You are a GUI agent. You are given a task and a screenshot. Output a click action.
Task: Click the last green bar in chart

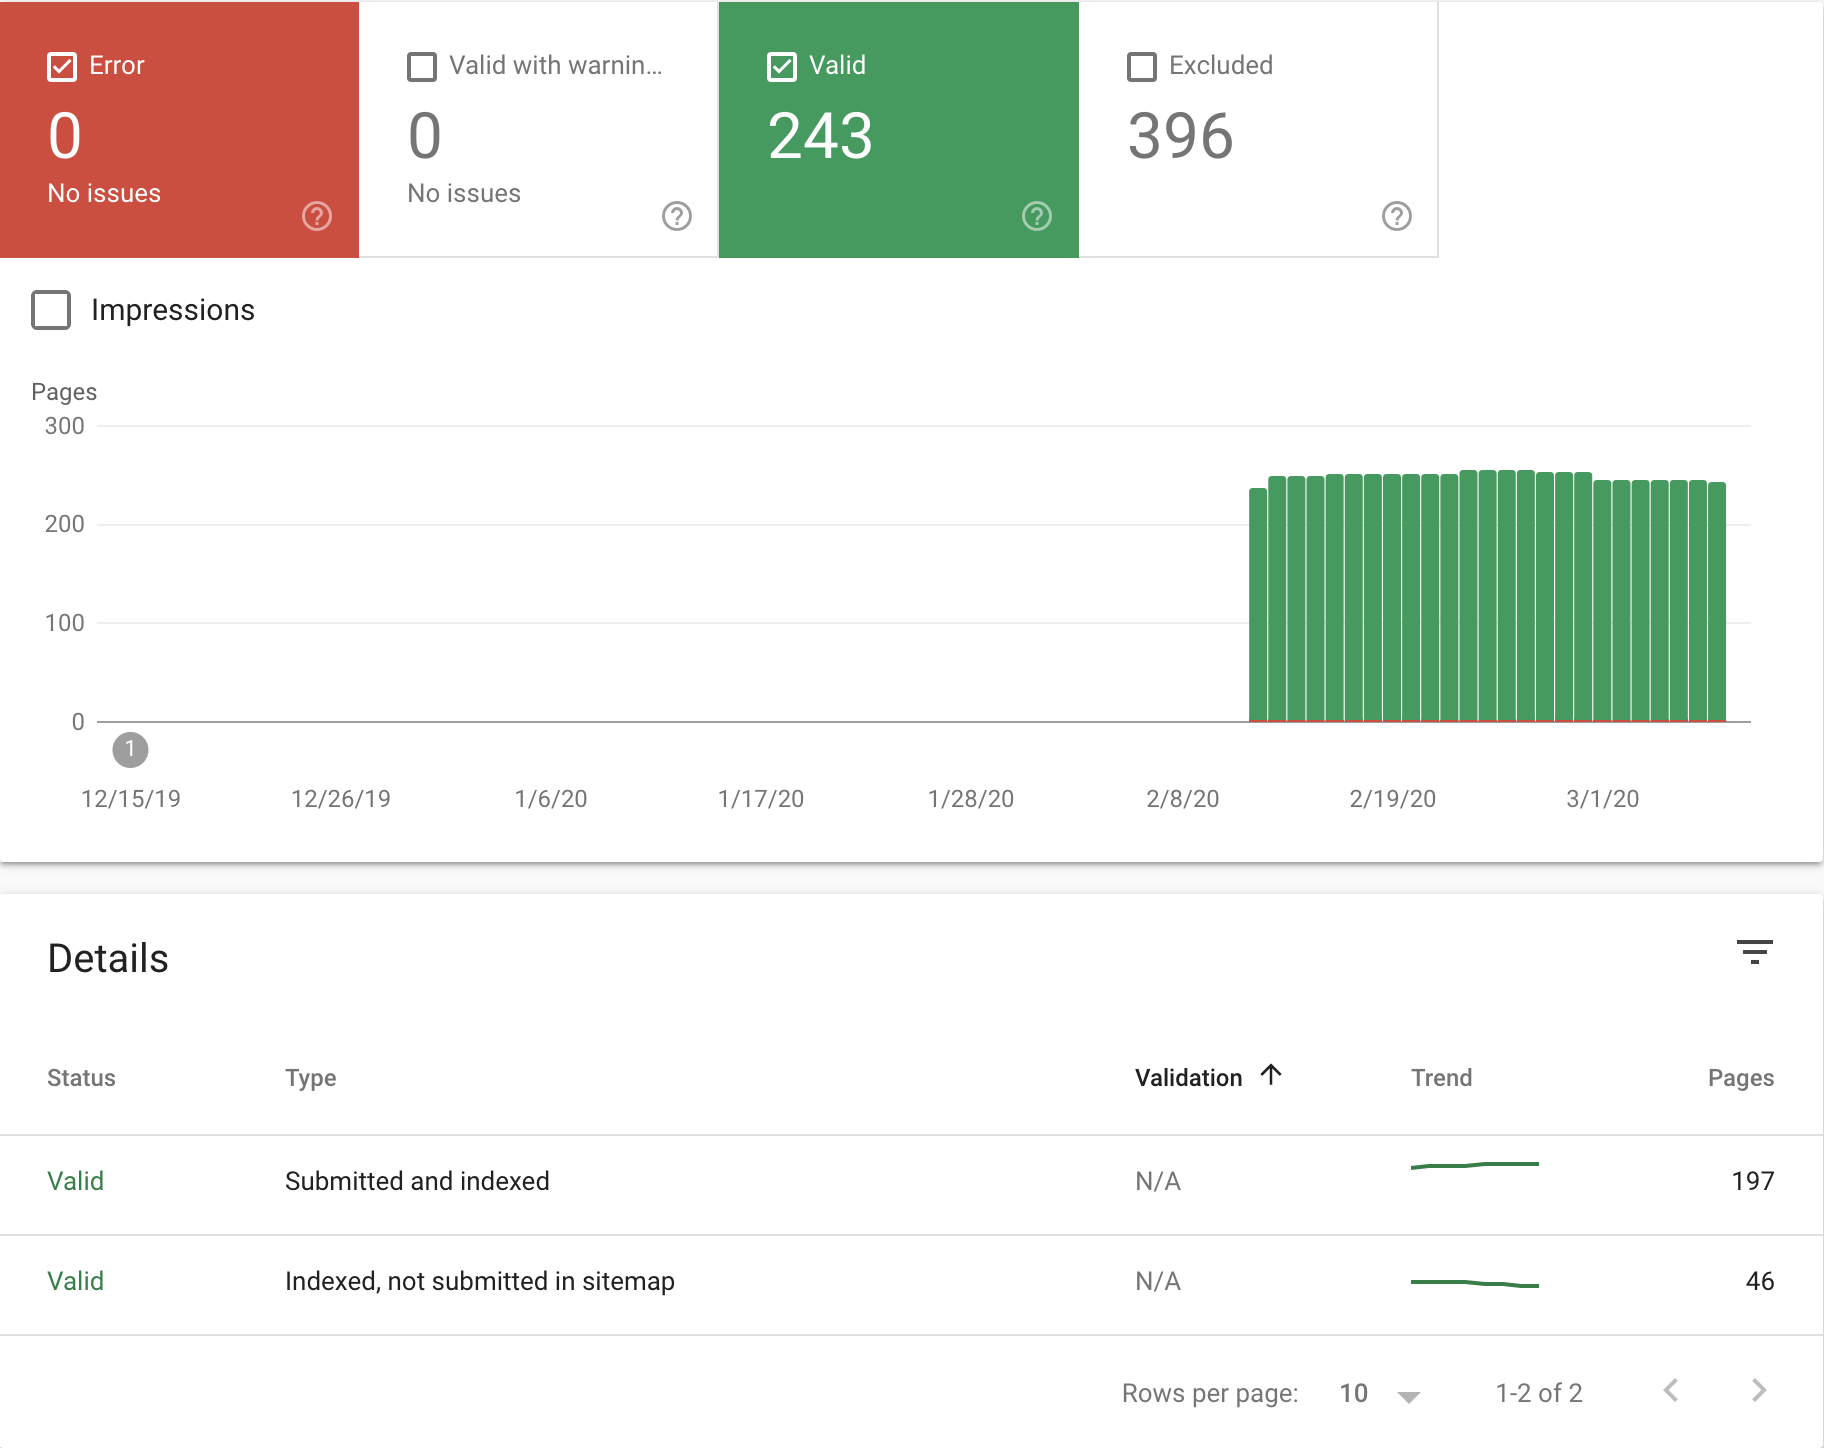tap(1717, 600)
